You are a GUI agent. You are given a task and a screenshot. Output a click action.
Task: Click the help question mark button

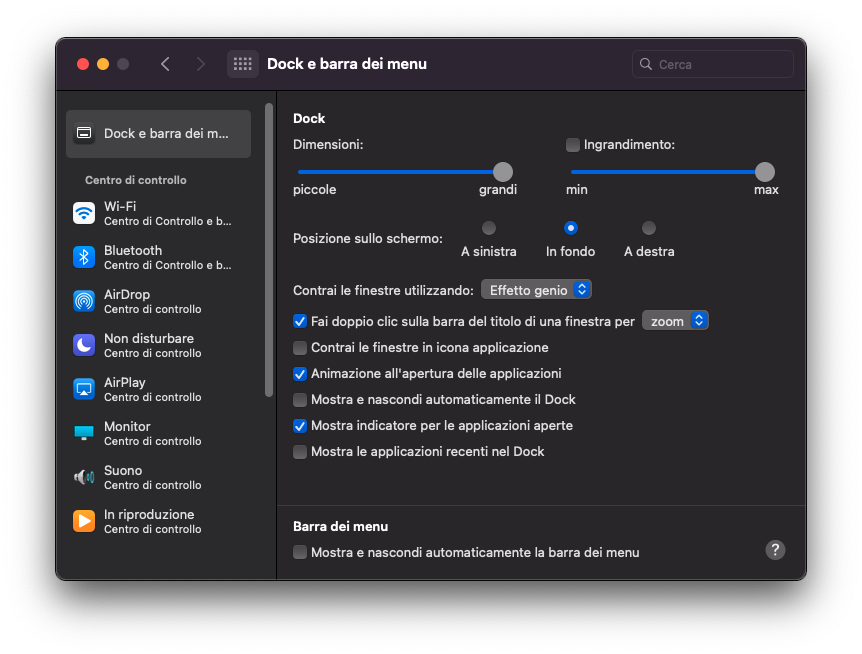[x=775, y=550]
